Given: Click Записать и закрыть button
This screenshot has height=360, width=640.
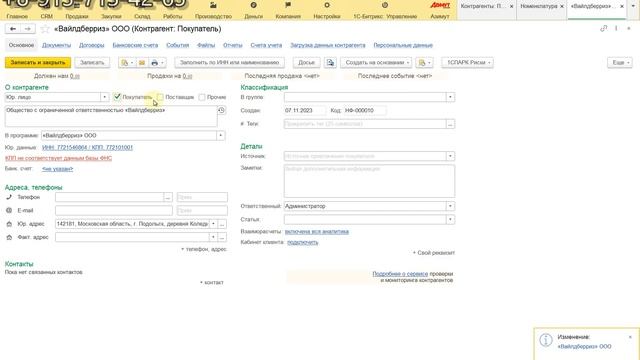Looking at the screenshot, I should click(38, 63).
